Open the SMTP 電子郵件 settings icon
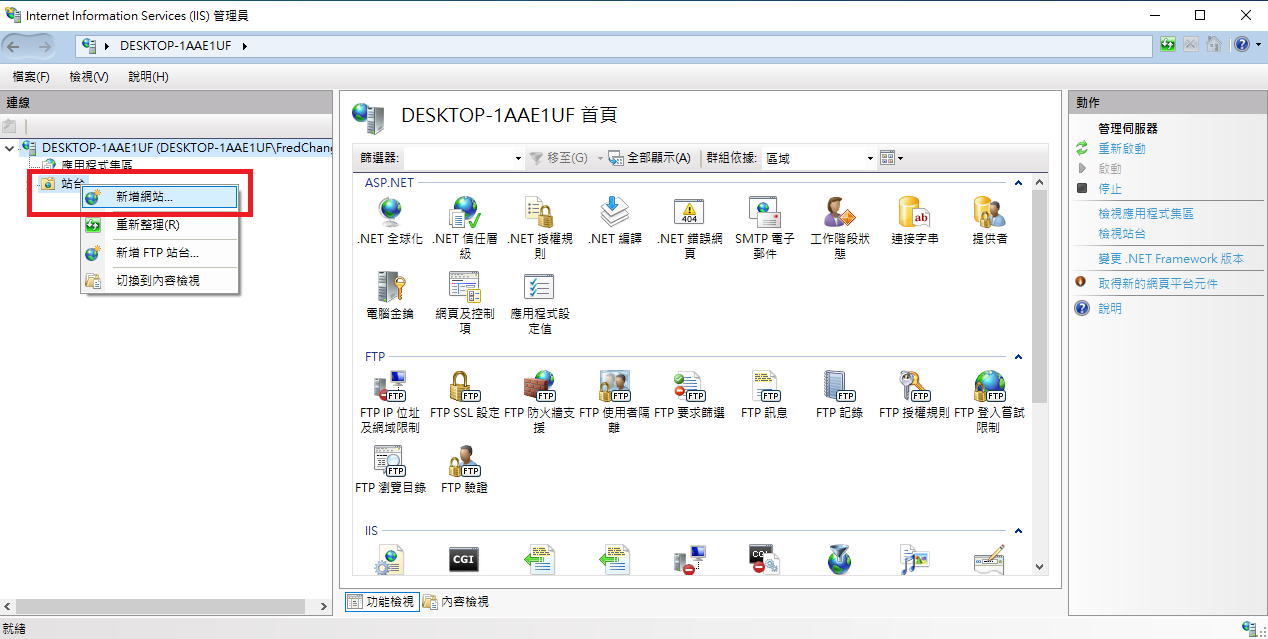This screenshot has width=1268, height=639. [x=764, y=212]
